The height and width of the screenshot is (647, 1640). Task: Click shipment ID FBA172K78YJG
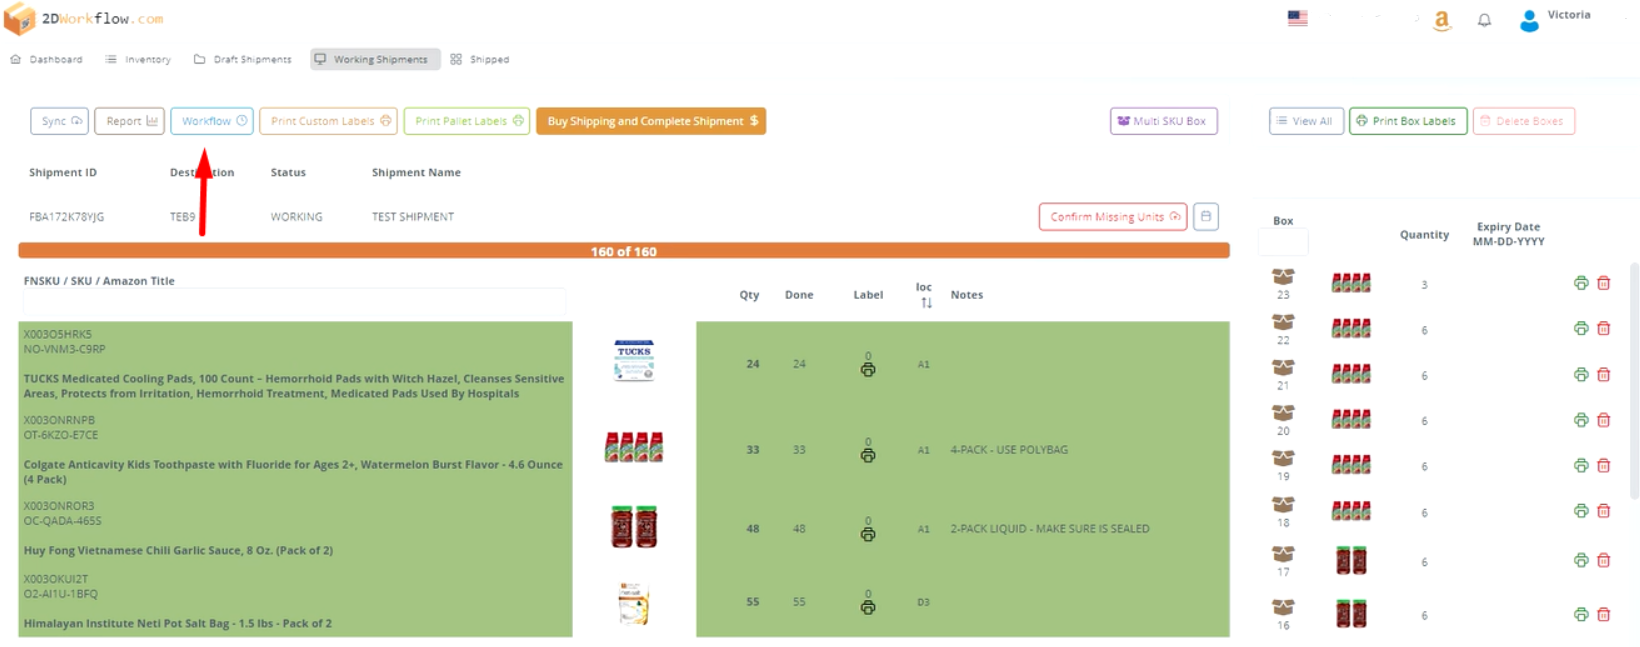66,217
